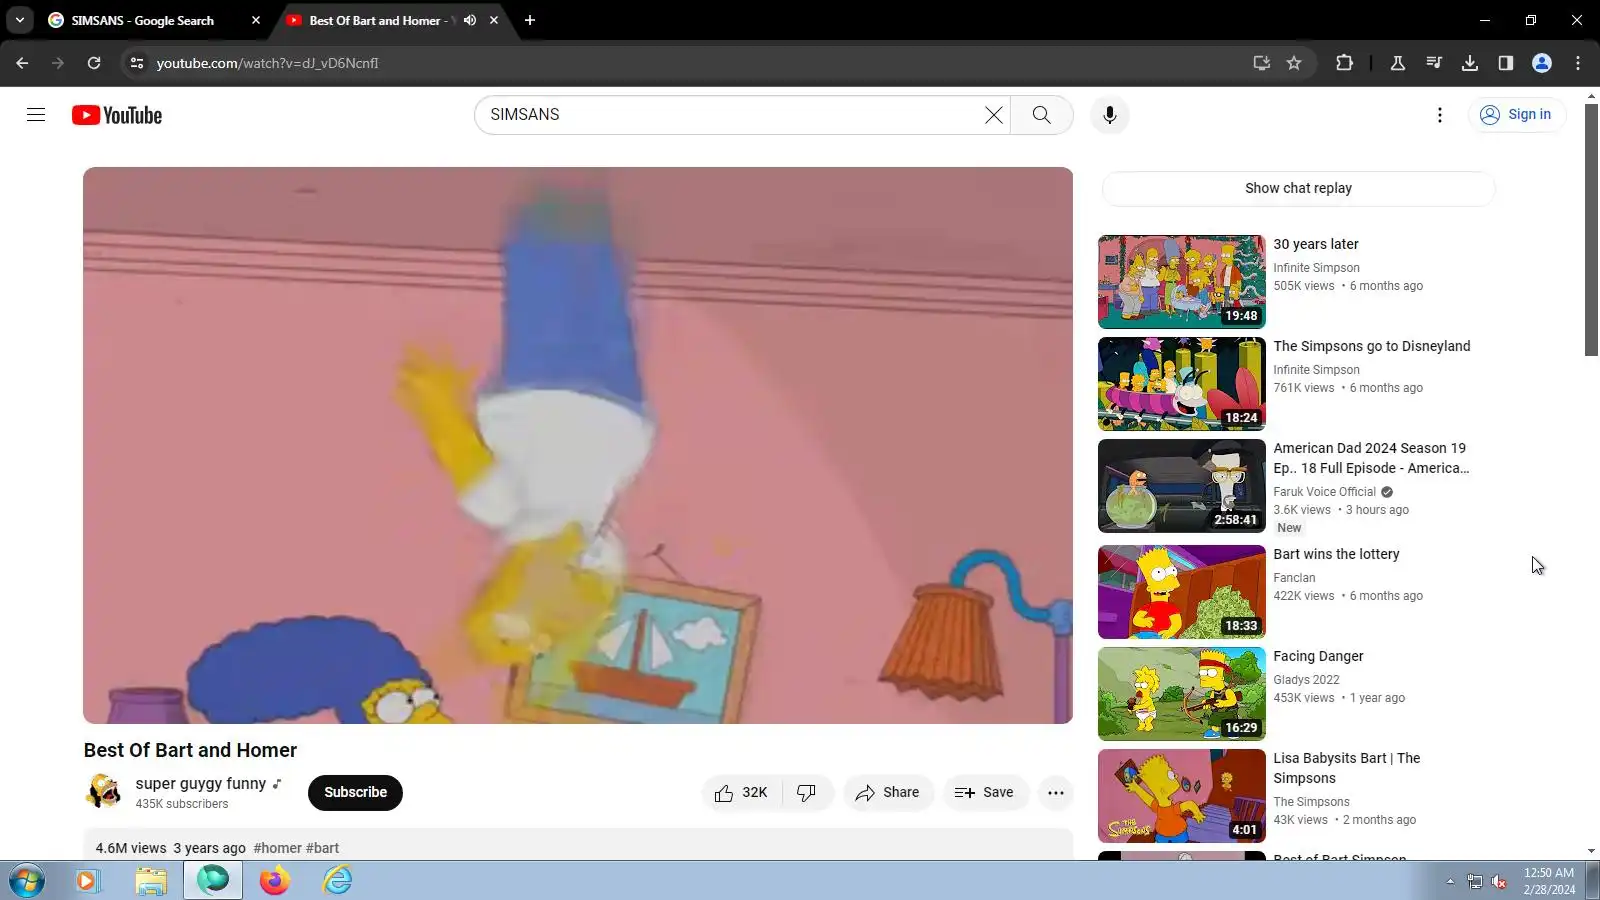
Task: Reload the YouTube page
Action: [94, 63]
